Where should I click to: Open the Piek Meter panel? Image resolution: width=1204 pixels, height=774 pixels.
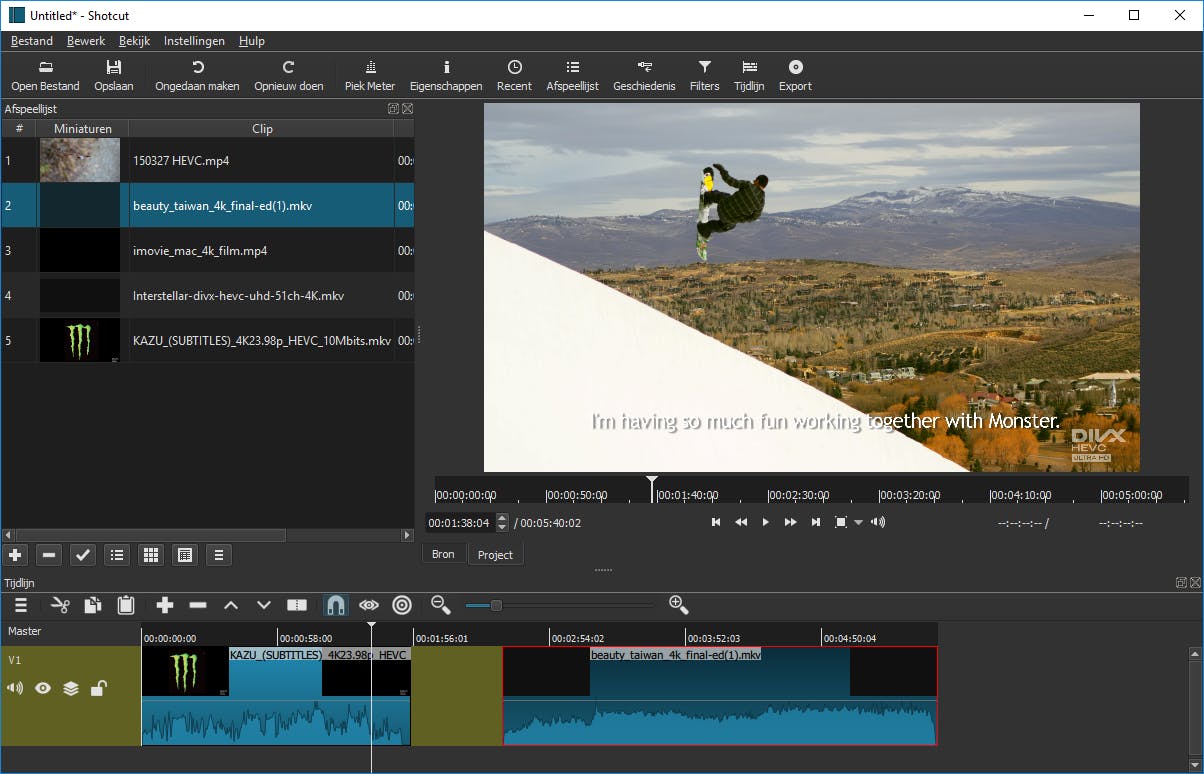(x=370, y=75)
